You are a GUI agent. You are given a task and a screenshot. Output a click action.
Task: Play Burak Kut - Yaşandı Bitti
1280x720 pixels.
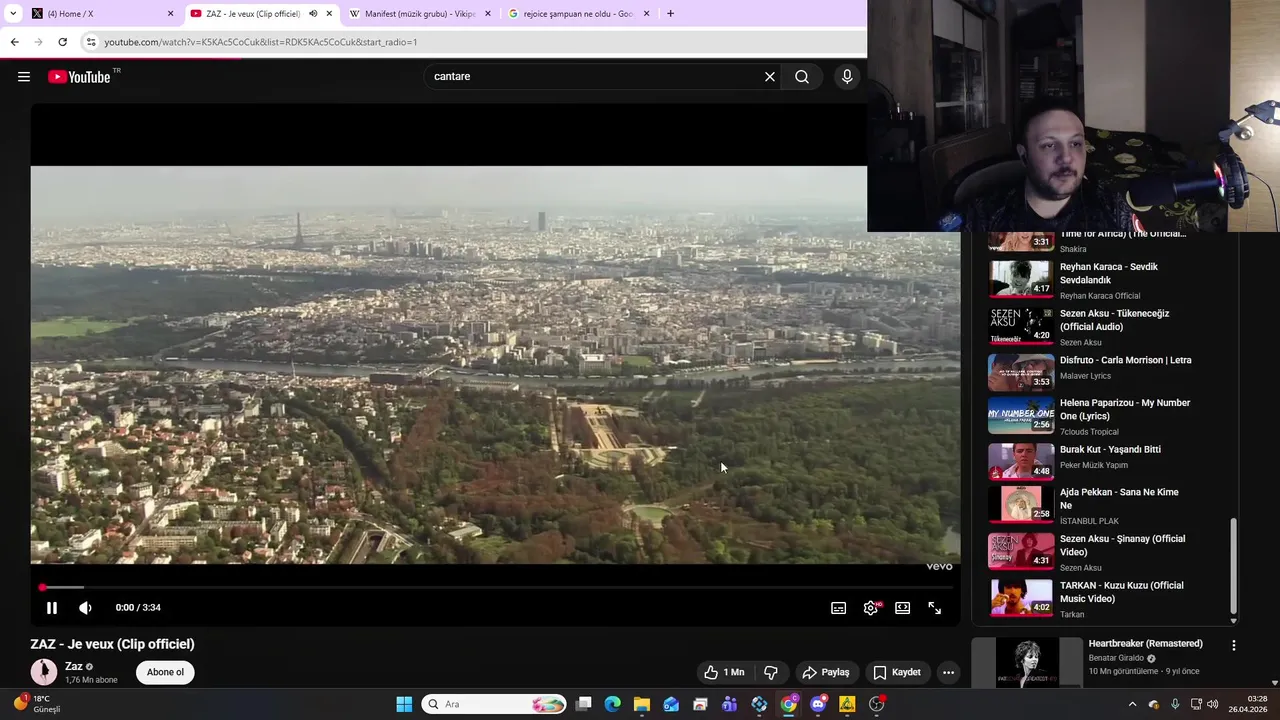point(1021,462)
